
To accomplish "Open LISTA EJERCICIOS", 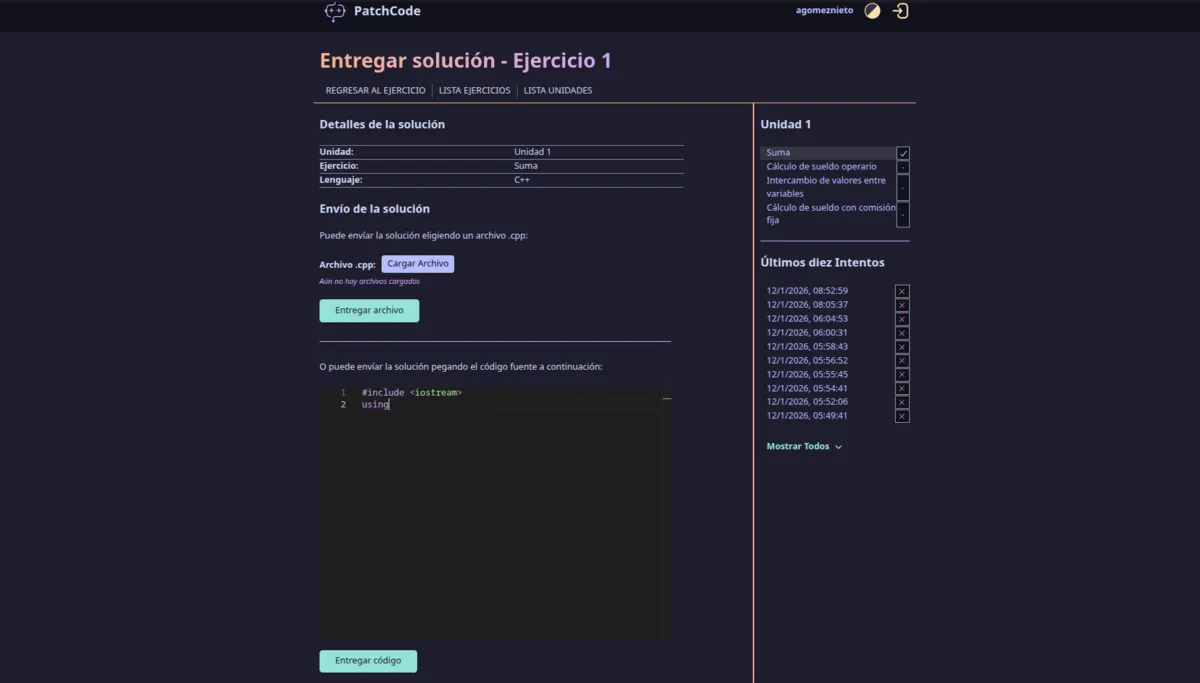I will 474,90.
